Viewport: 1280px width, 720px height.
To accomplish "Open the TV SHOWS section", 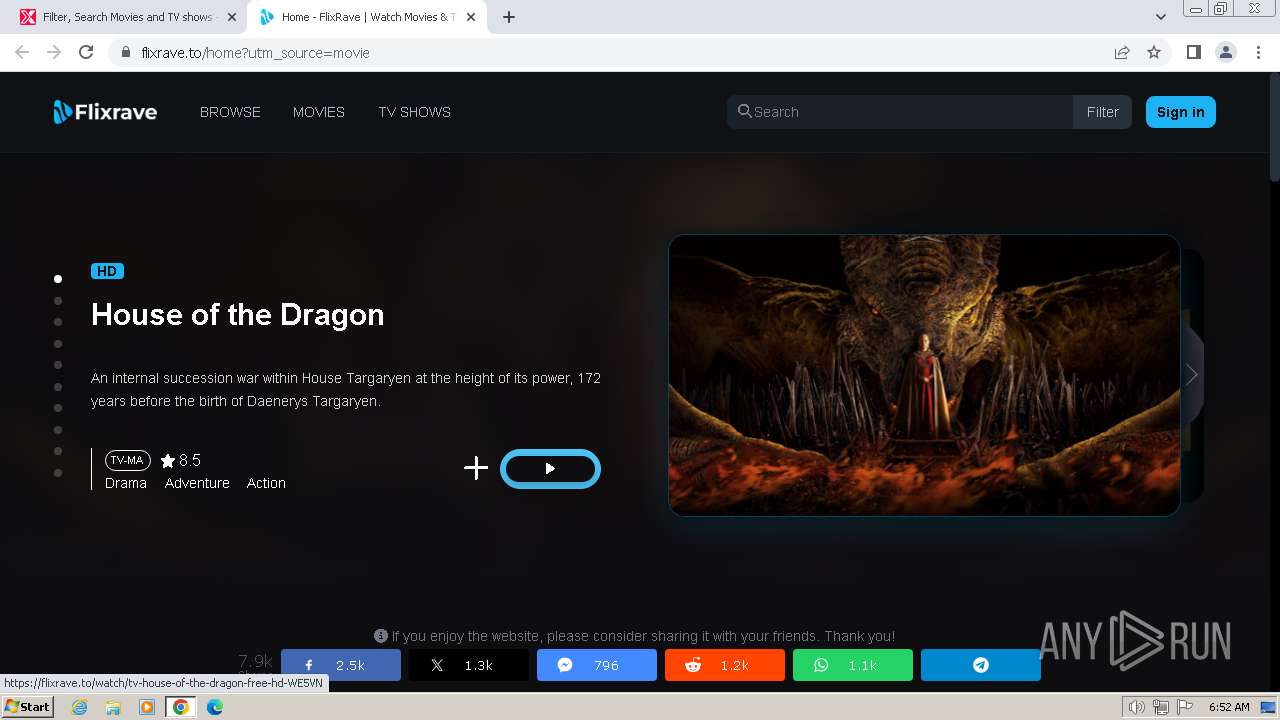I will (x=414, y=112).
